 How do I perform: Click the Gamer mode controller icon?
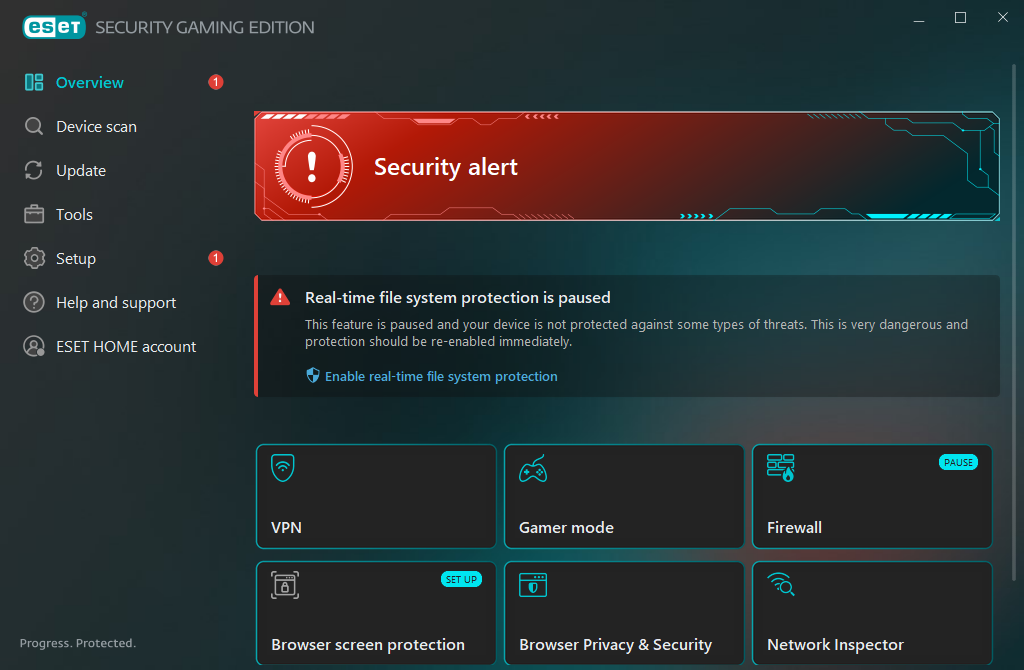(533, 469)
